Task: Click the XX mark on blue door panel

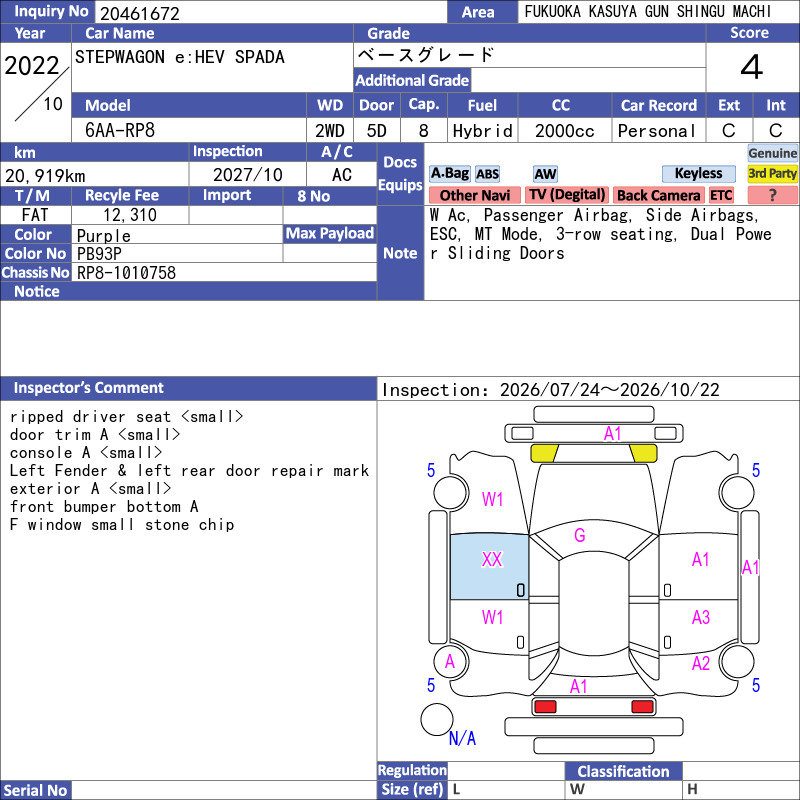Action: 492,559
